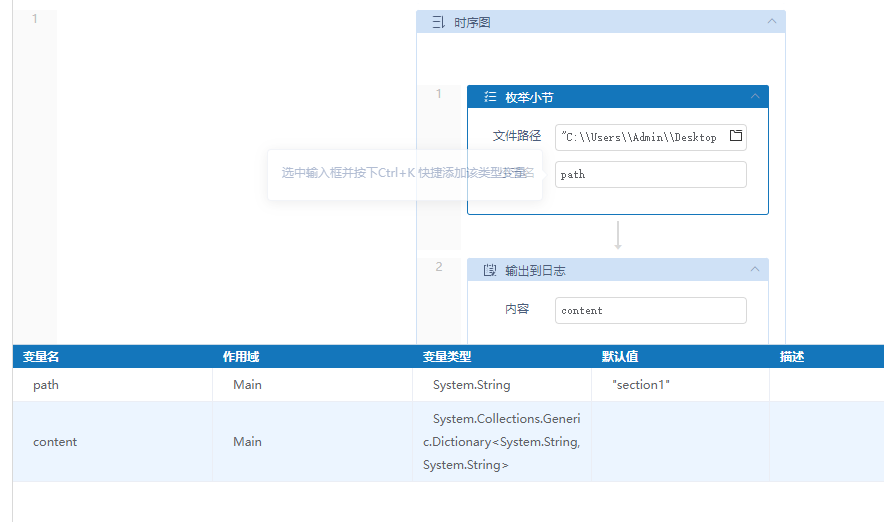Image resolution: width=884 pixels, height=522 pixels.
Task: Click the 文件路径 input with the Desktop path
Action: pyautogui.click(x=640, y=137)
